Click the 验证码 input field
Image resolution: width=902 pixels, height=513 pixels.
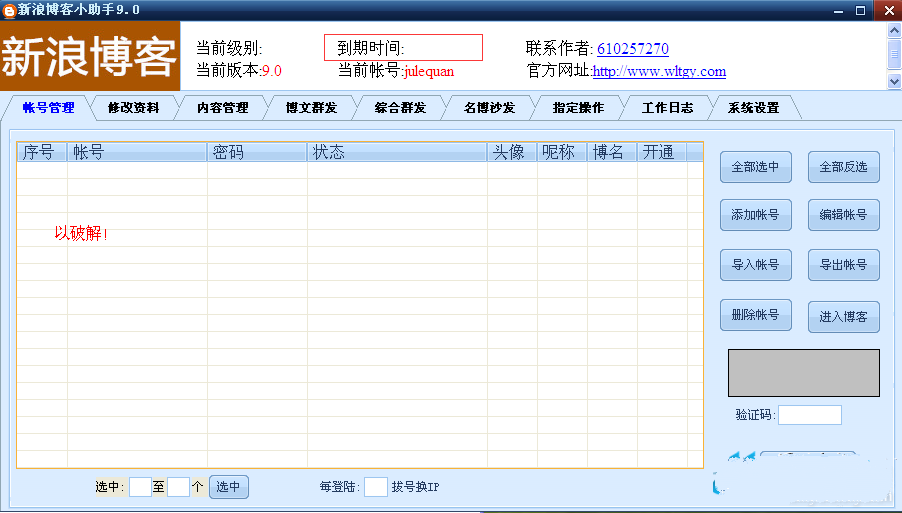coord(809,415)
